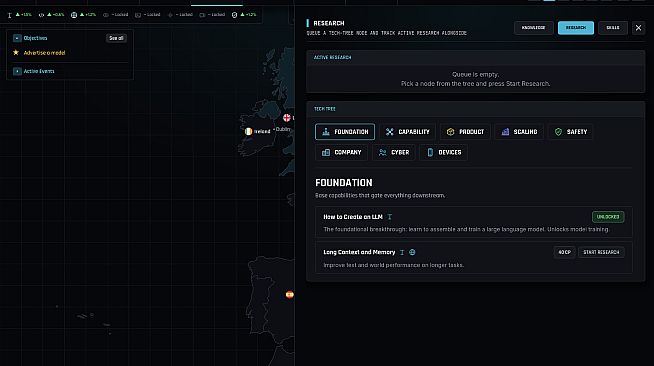Switch to the Company tech category
Viewport: 654px width, 366px height.
tap(342, 153)
